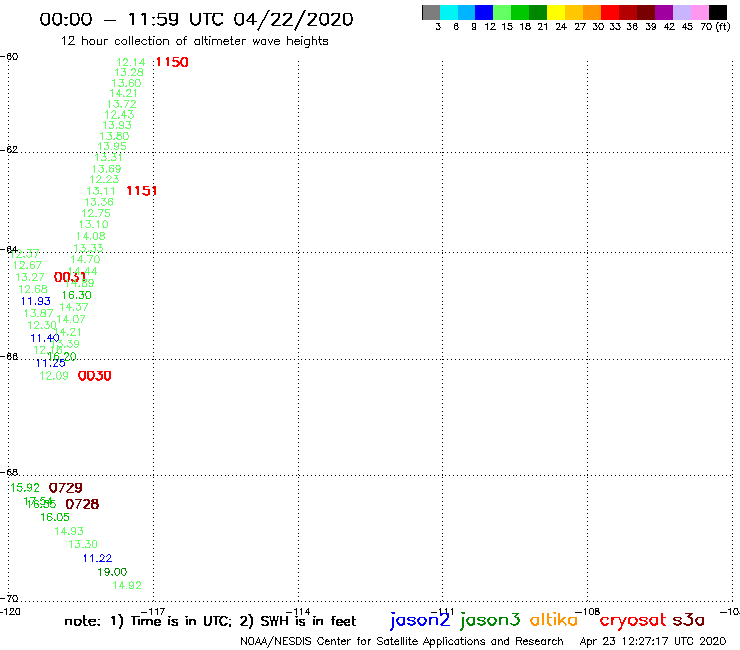
Task: Click the dark red time label 0729
Action: pos(66,488)
